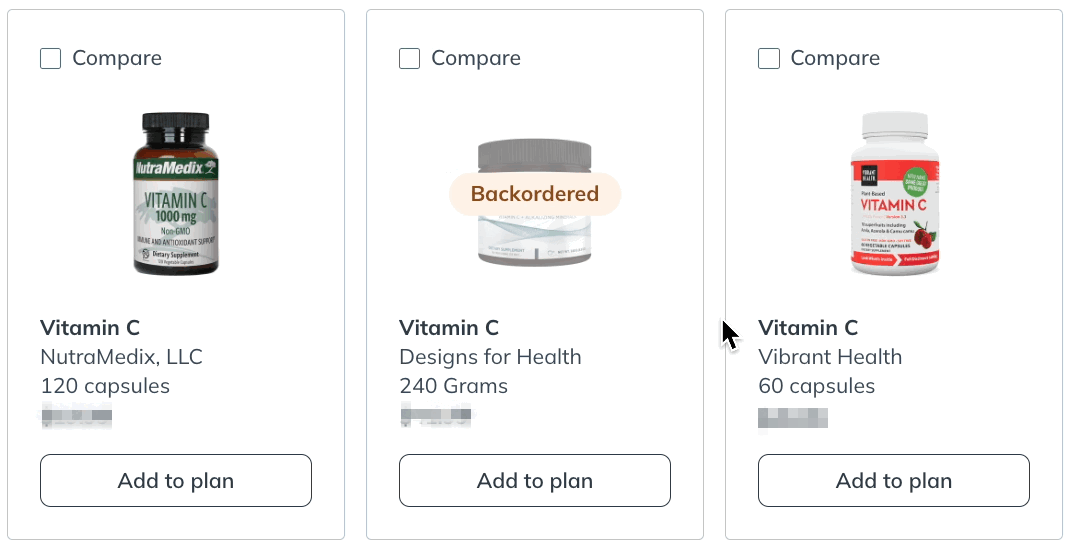Click the Backordered badge on the jar
The height and width of the screenshot is (548, 1068).
pos(535,194)
